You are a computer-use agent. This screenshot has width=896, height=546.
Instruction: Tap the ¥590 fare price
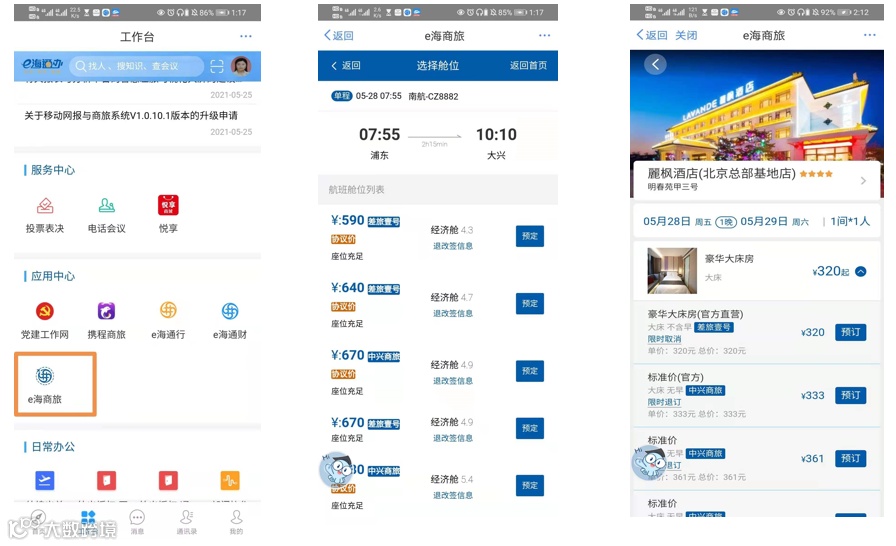(347, 220)
